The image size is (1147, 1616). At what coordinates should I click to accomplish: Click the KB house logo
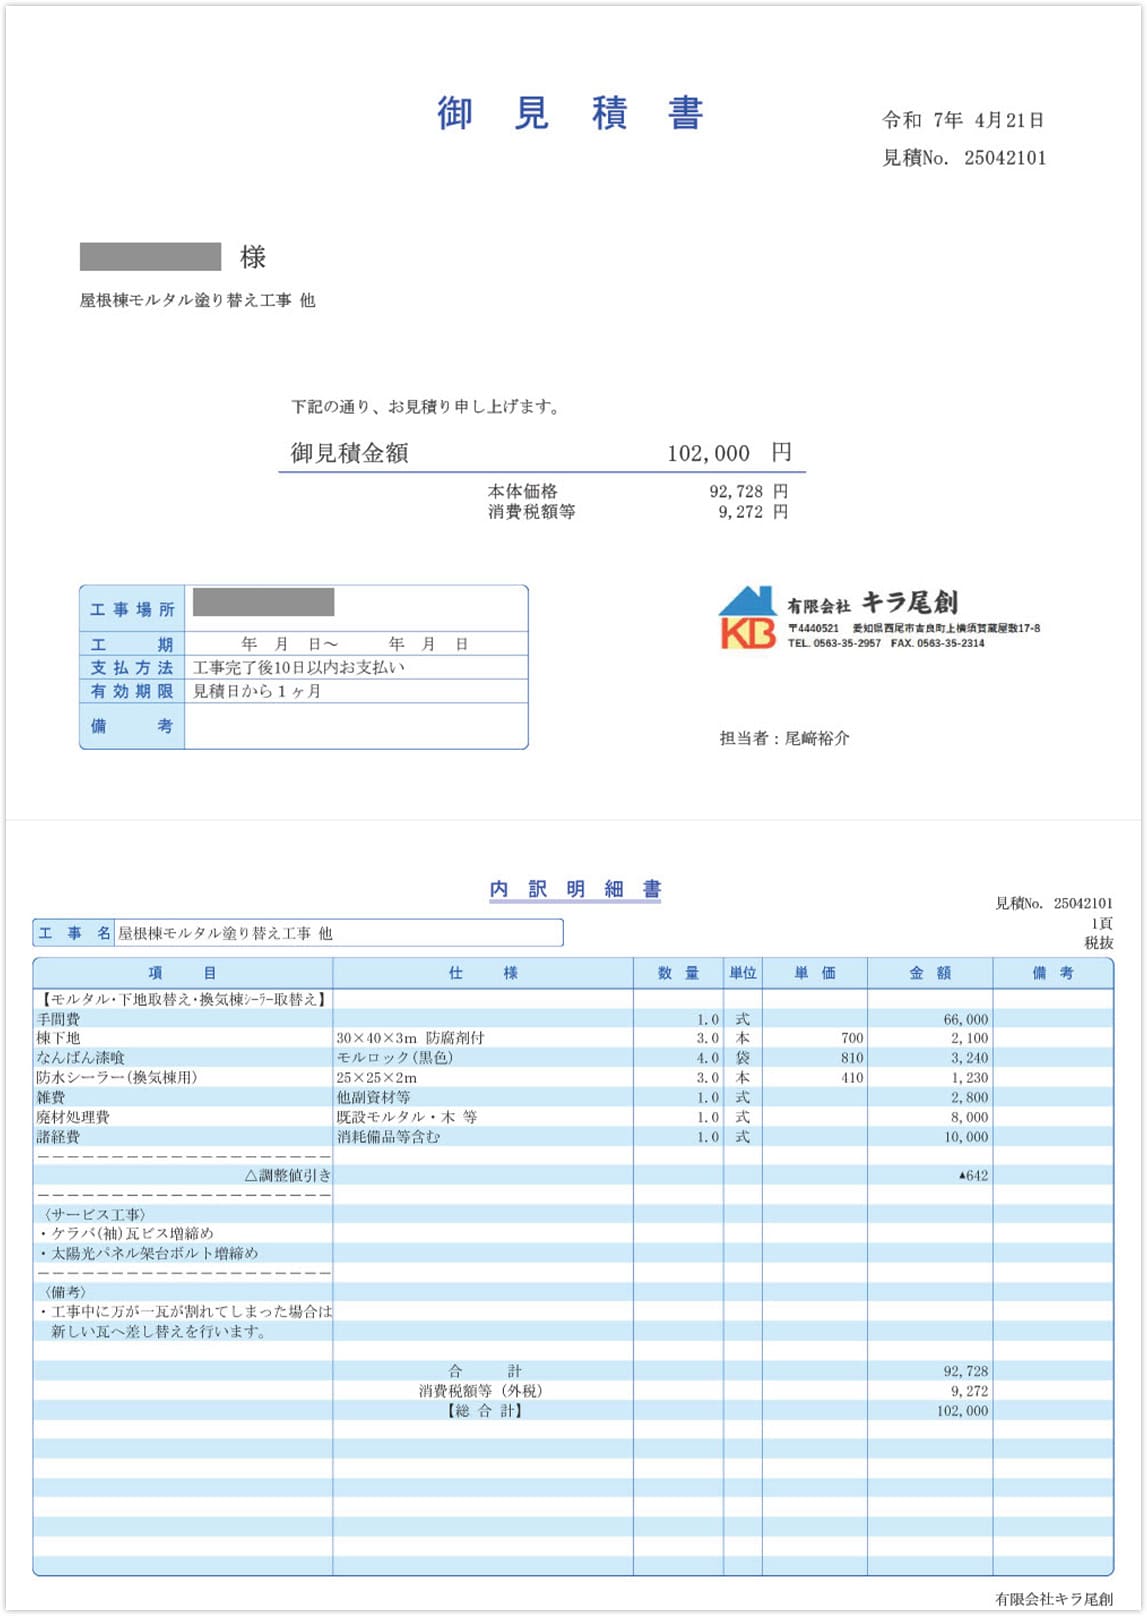click(x=747, y=618)
